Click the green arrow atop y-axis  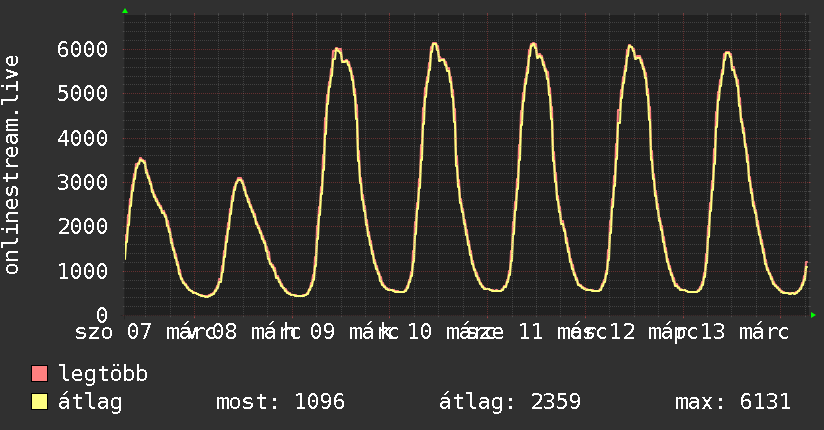(x=125, y=11)
